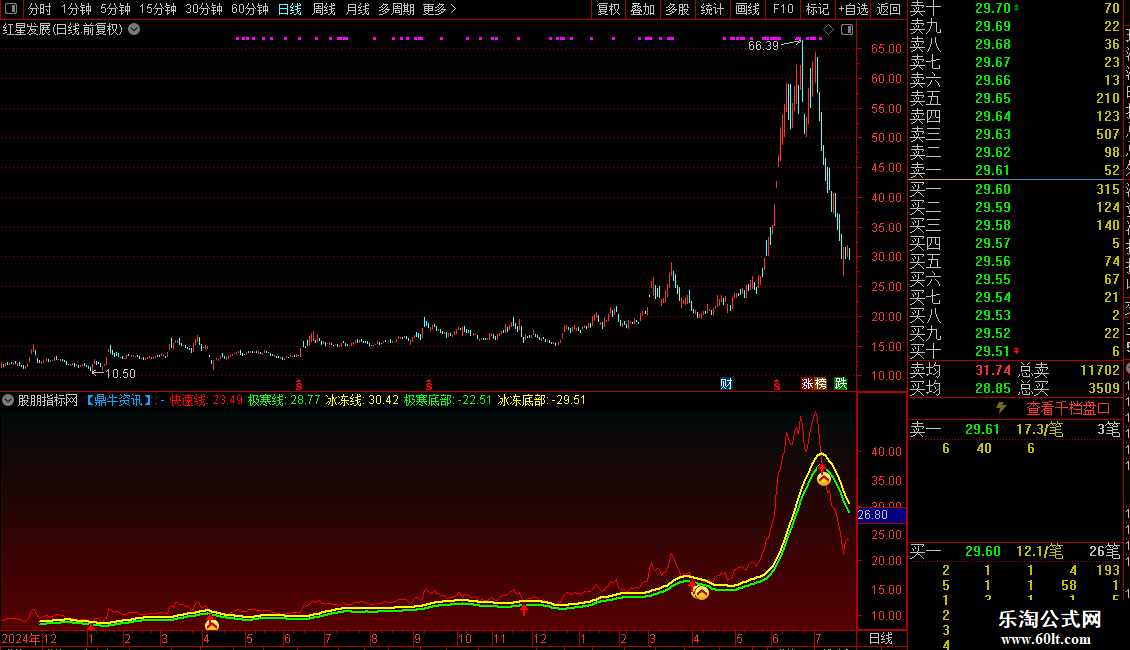Screen dimensions: 1130x650
Task: Click the 买均 28.85 value
Action: [992, 388]
